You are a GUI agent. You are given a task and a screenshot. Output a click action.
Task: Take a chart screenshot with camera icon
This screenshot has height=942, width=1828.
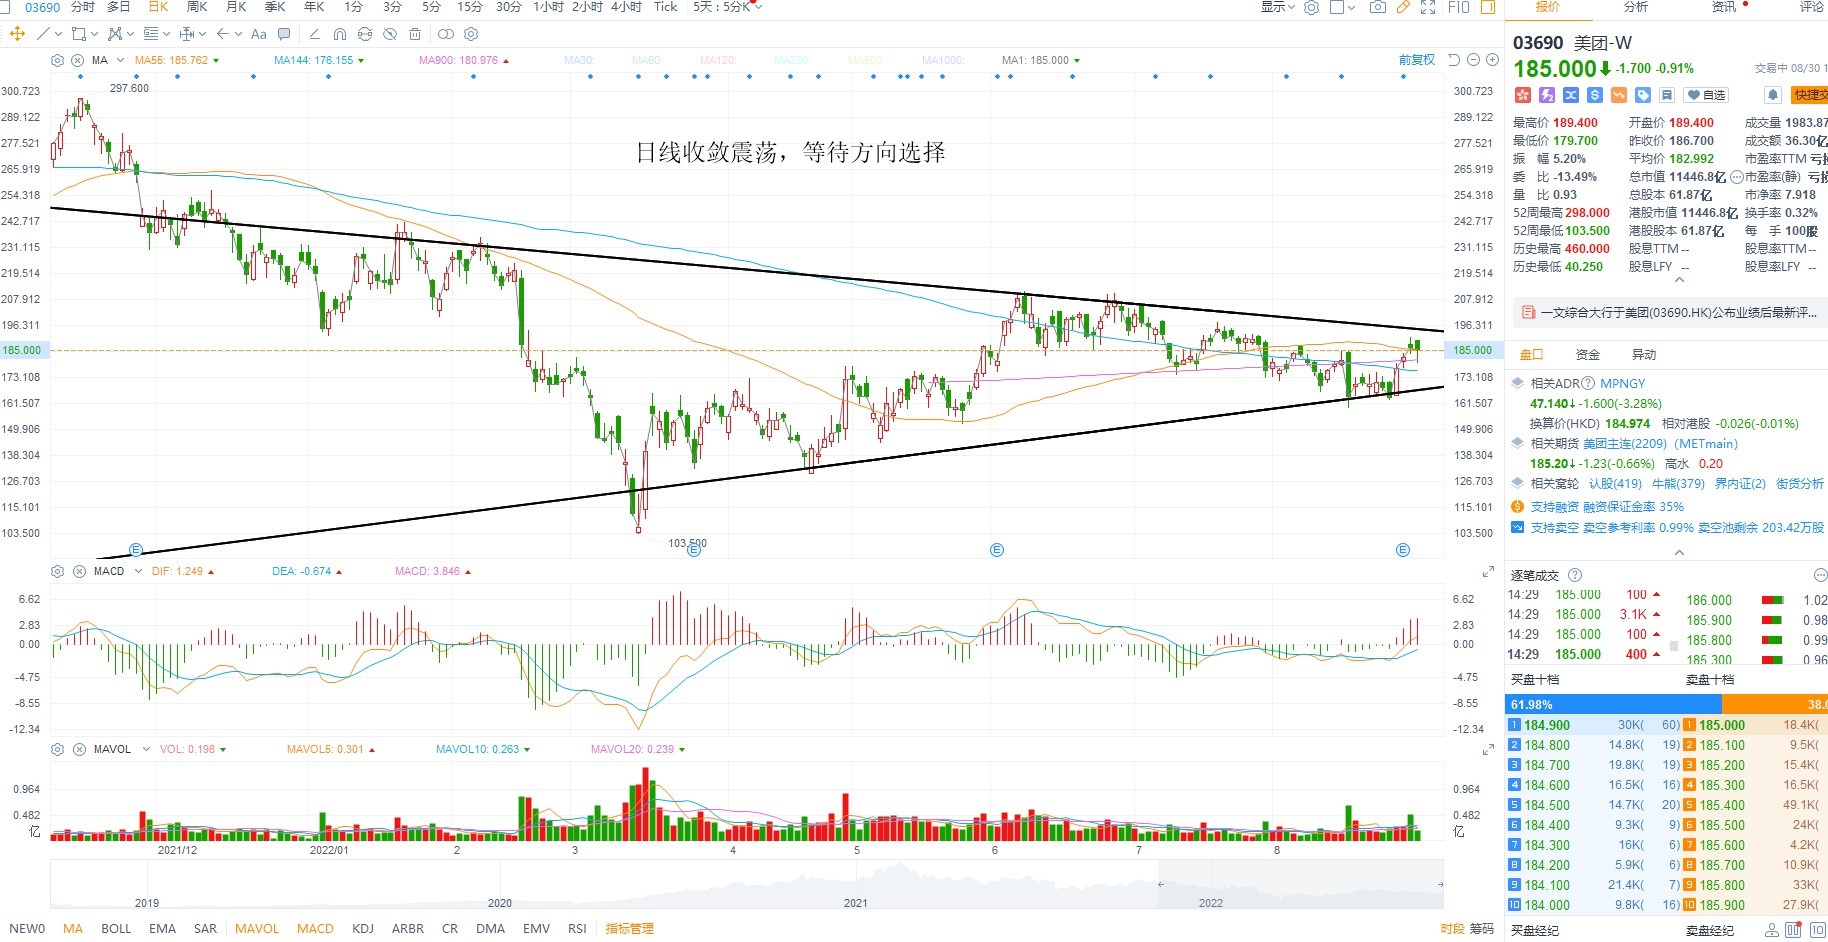1378,7
